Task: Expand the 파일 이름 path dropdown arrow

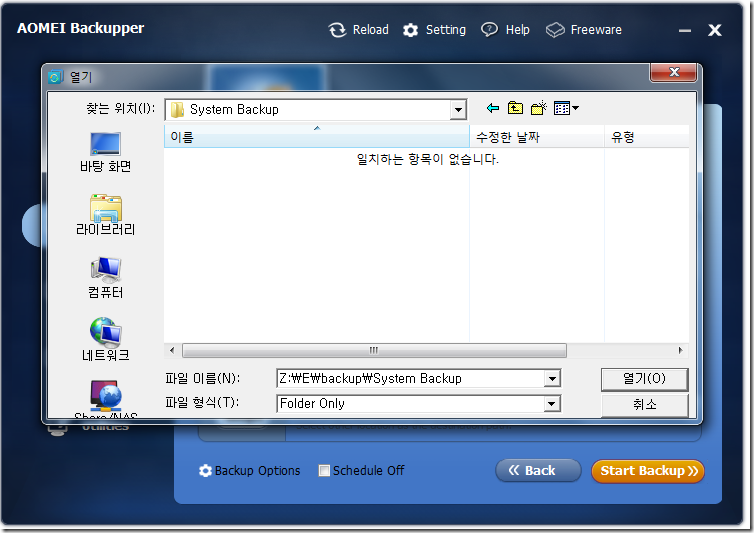Action: click(553, 379)
